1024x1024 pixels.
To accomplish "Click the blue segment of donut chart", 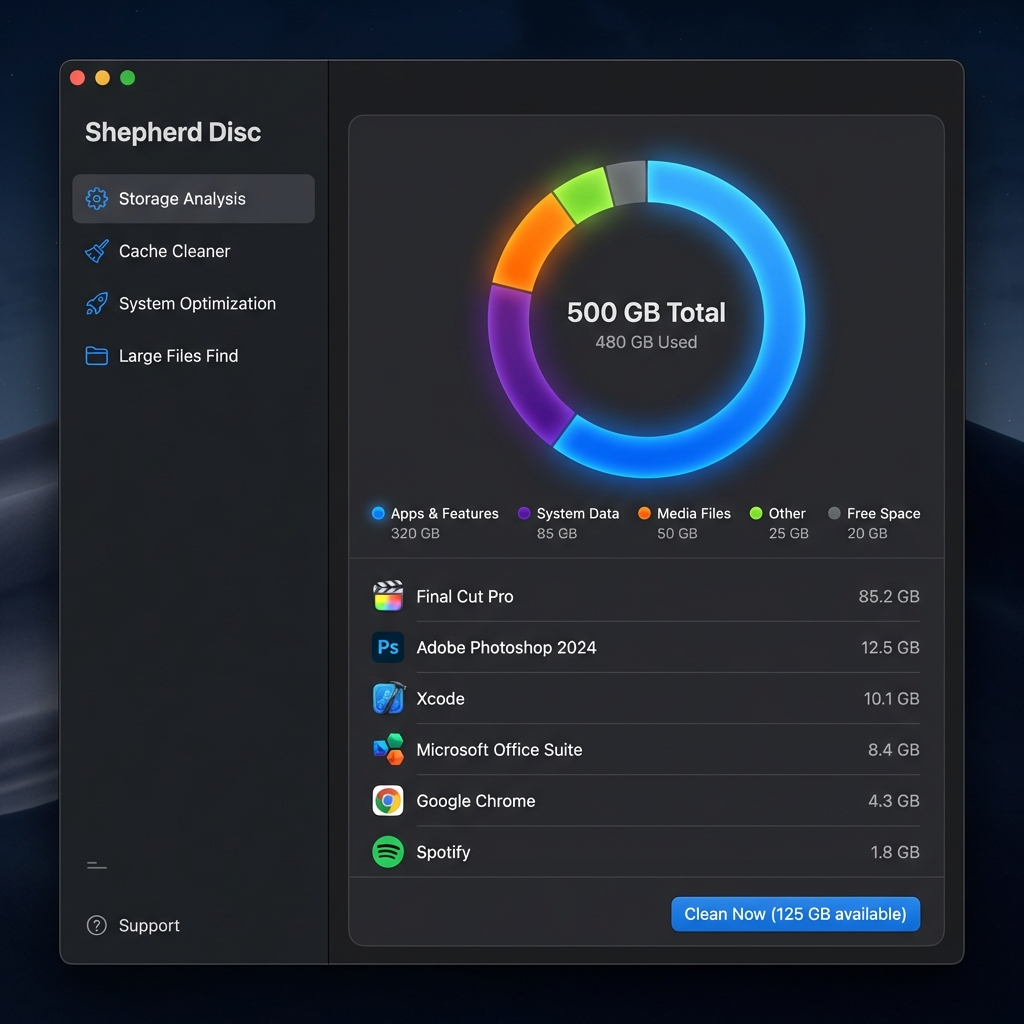I will [x=783, y=318].
